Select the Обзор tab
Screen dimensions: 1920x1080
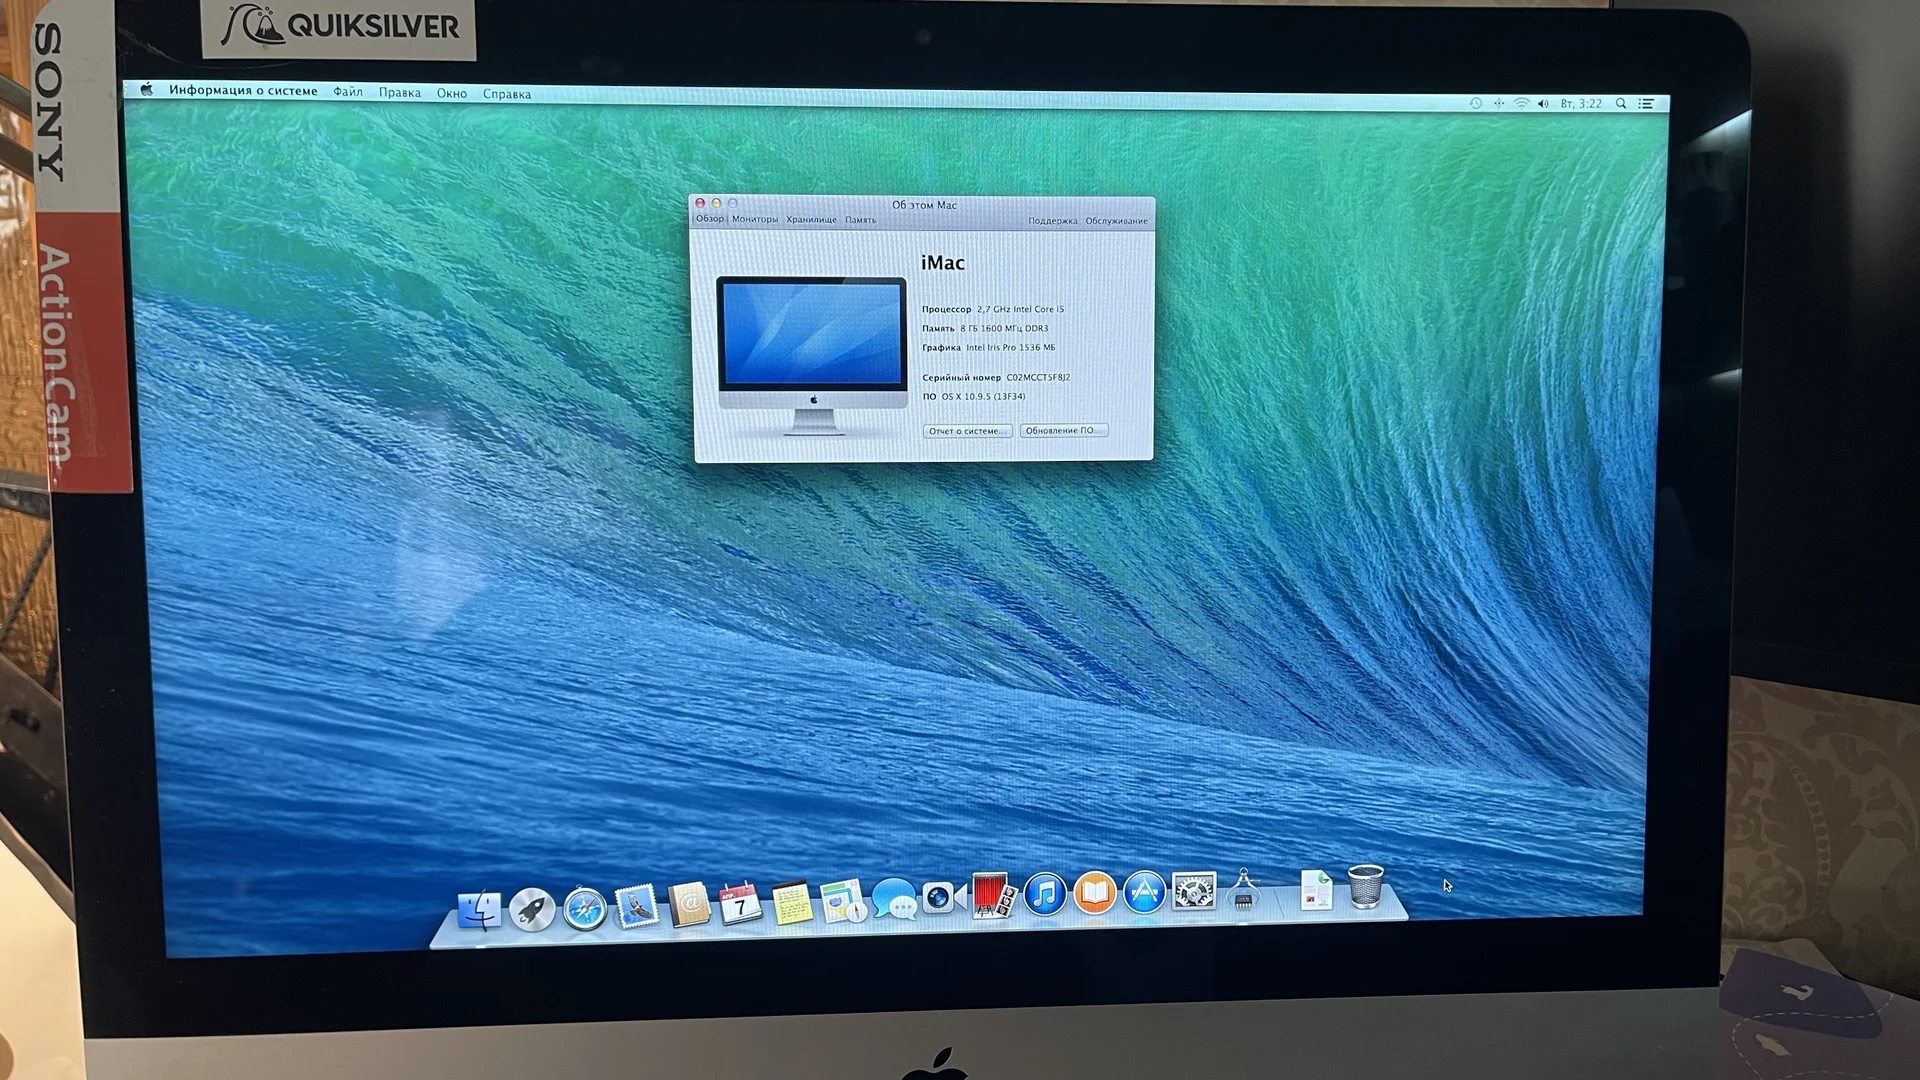[x=709, y=219]
